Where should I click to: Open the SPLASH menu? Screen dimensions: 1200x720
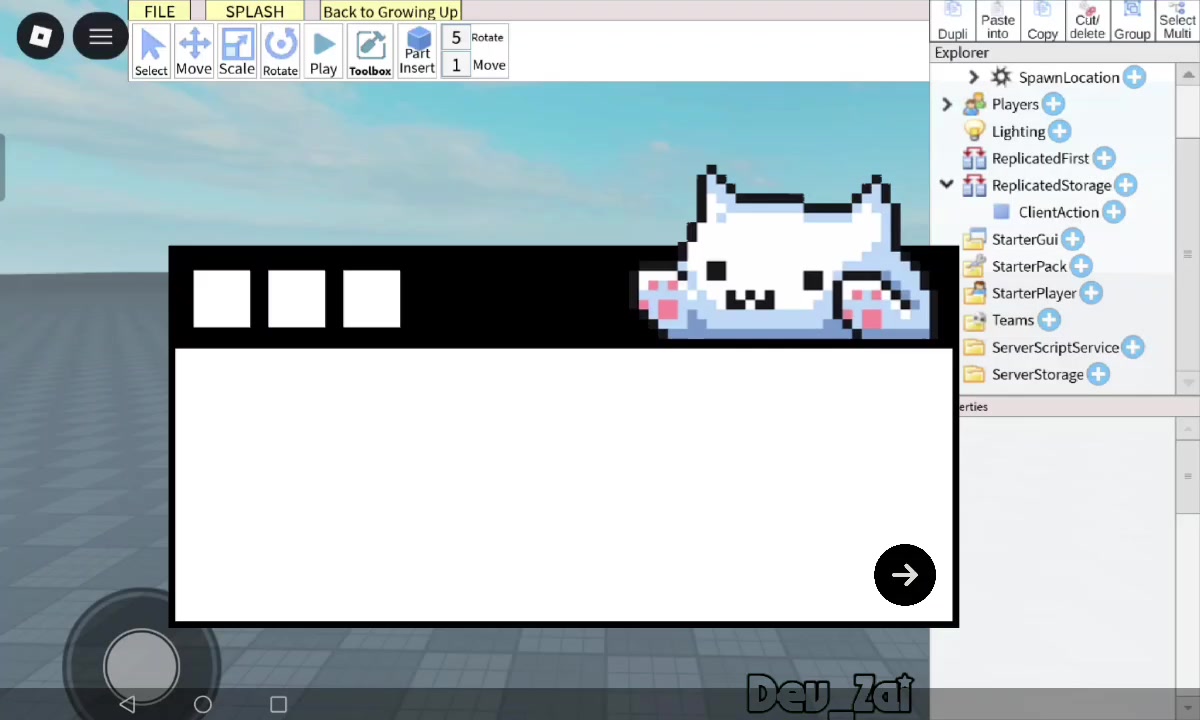tap(254, 11)
